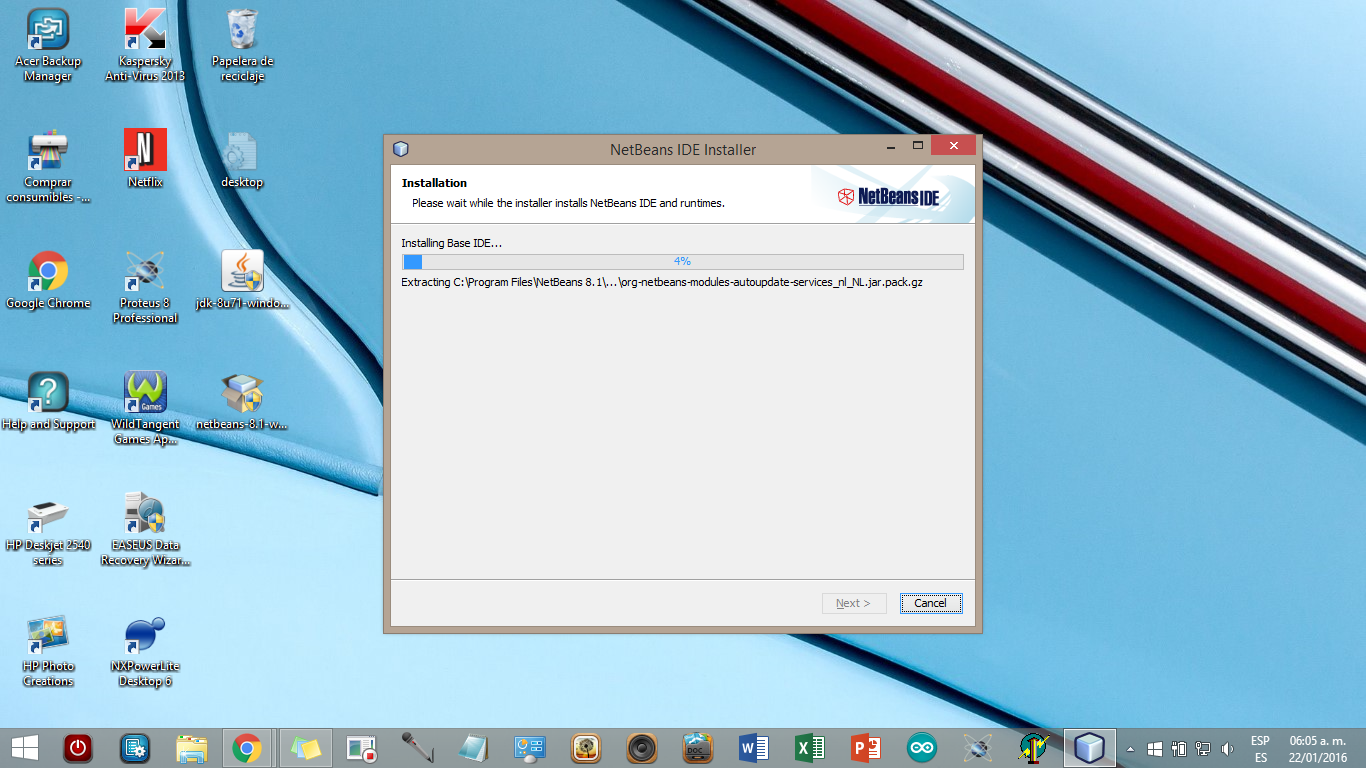Open the Windows Start button
Viewport: 1366px width, 768px height.
pyautogui.click(x=25, y=748)
